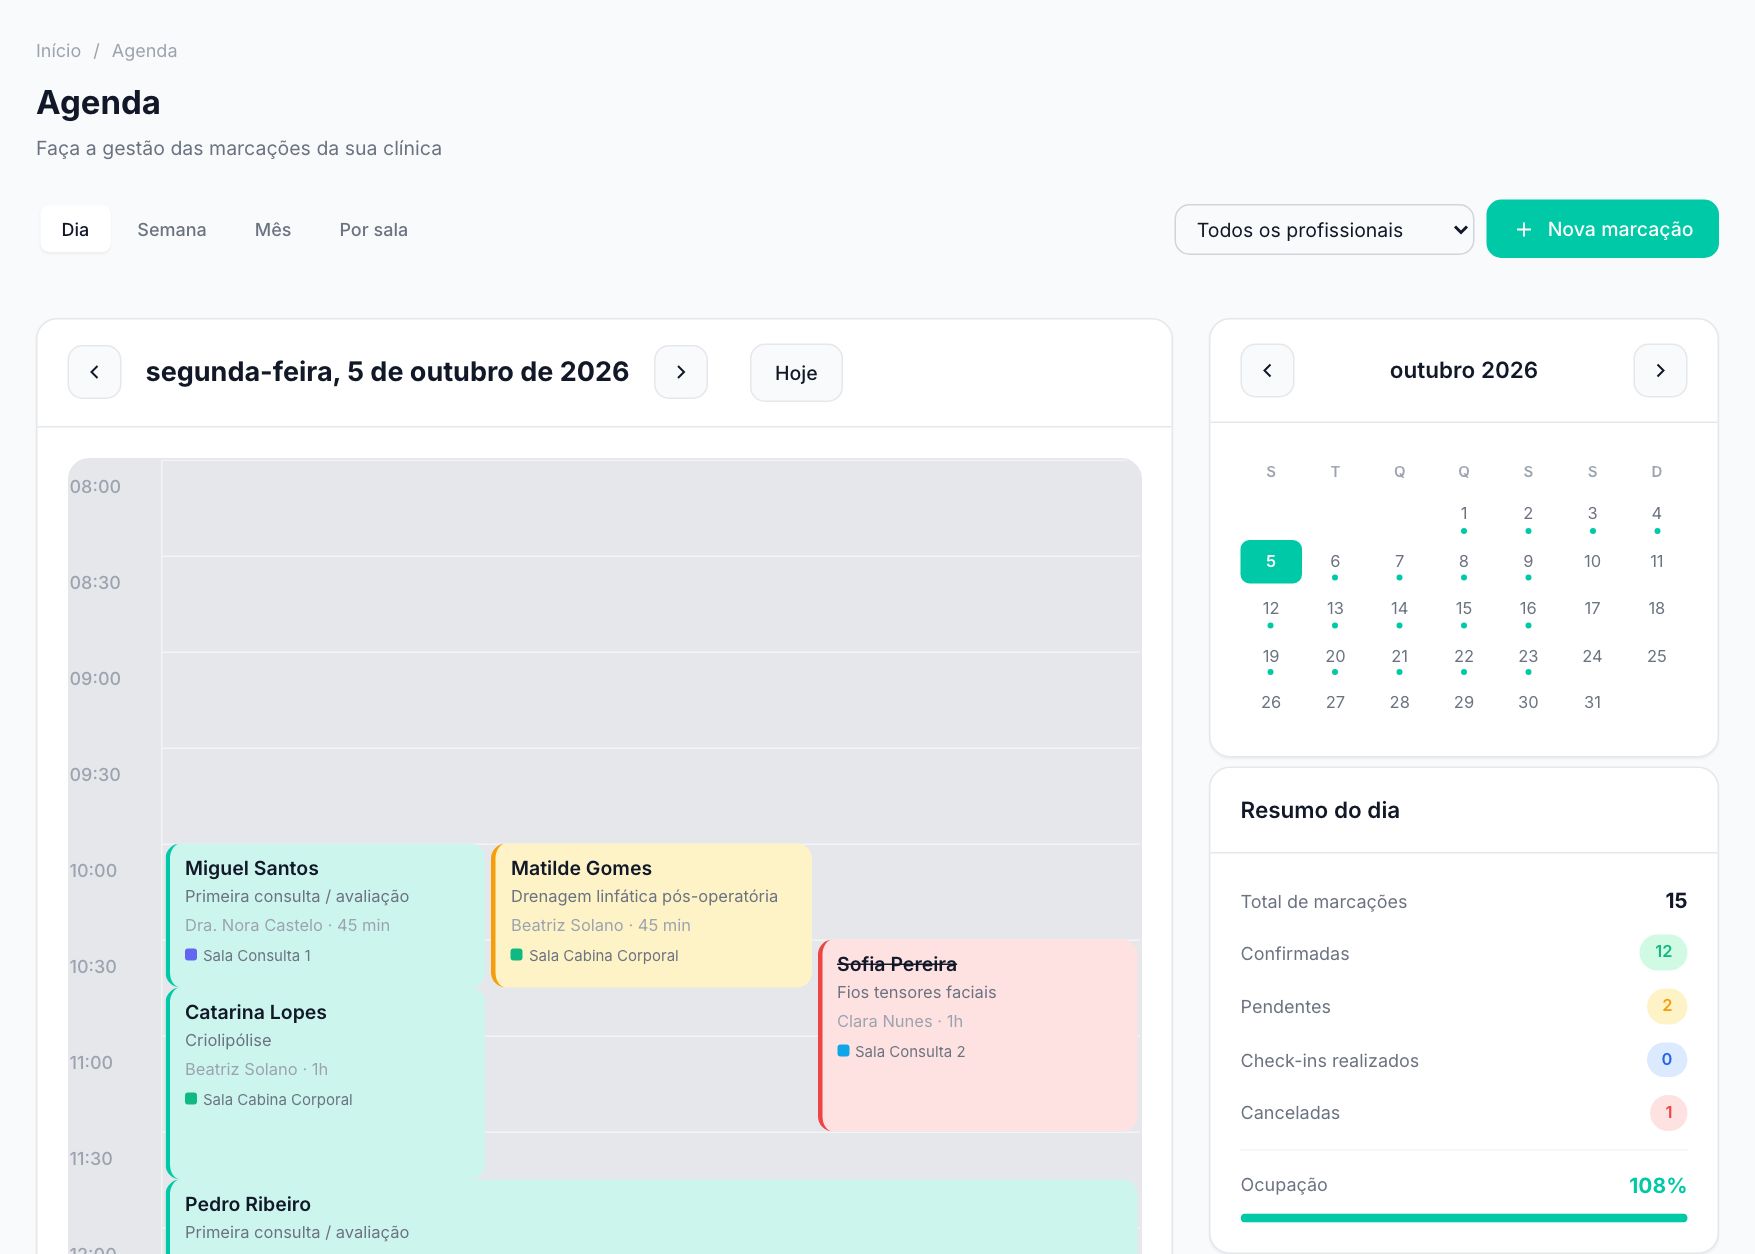Switch to the Mês view tab
The width and height of the screenshot is (1755, 1254).
273,229
